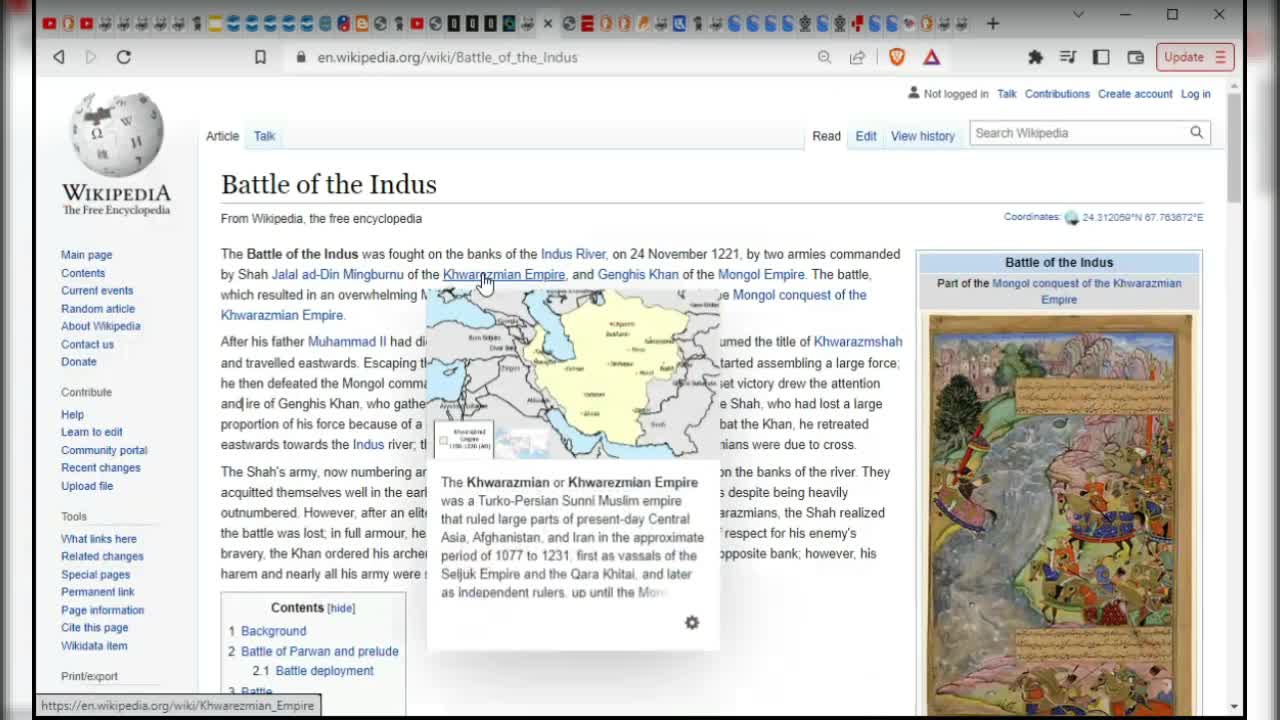Reload the page with the refresh icon
Screen dimensions: 1280x720
[x=124, y=57]
